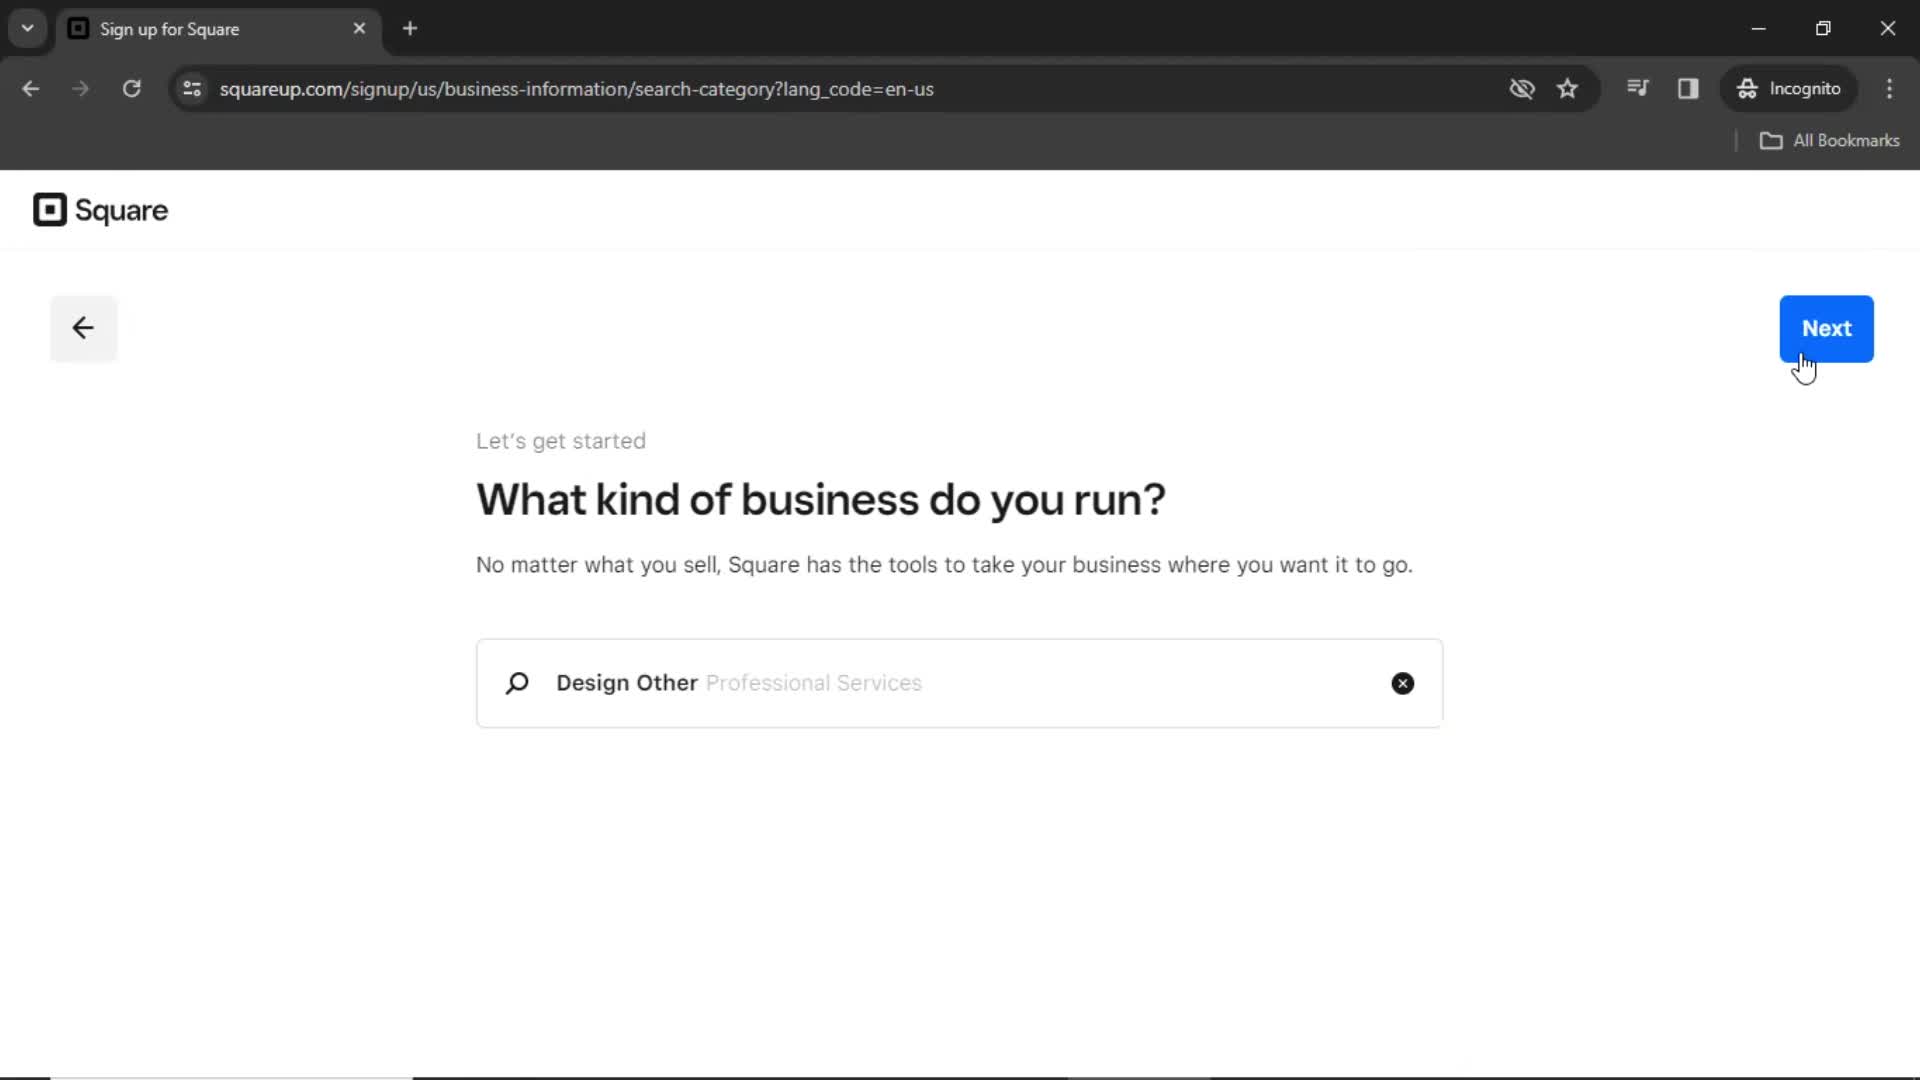
Task: Select the squareup.com URL in the address bar
Action: point(576,89)
